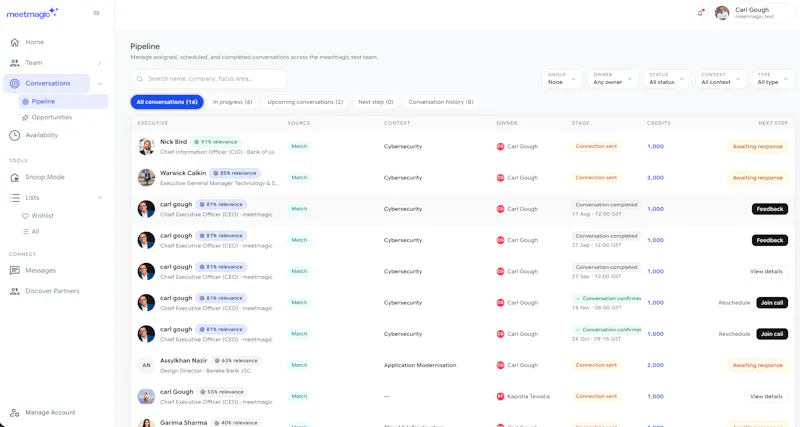Switch to the In progress (6) tab
Image resolution: width=800 pixels, height=427 pixels.
(233, 102)
